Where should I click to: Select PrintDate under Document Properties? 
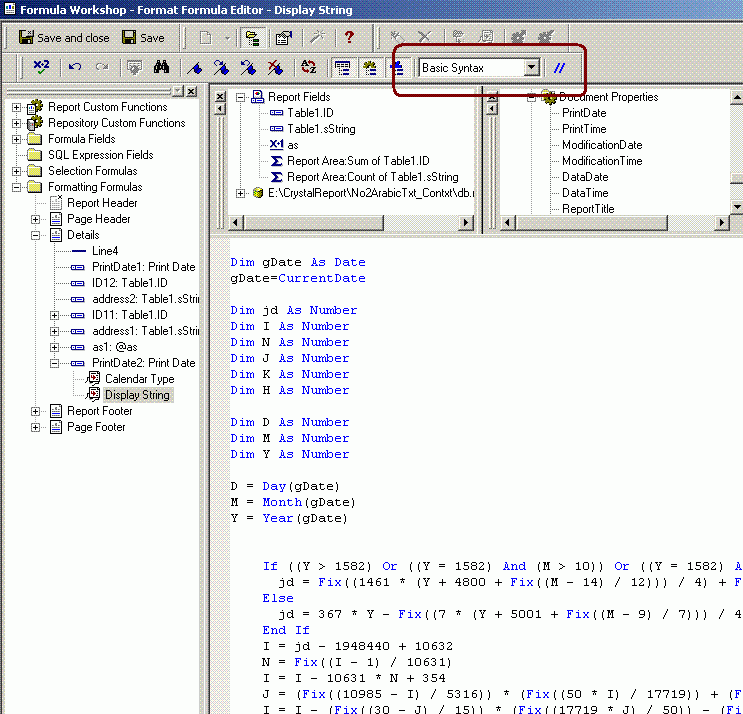[x=584, y=113]
